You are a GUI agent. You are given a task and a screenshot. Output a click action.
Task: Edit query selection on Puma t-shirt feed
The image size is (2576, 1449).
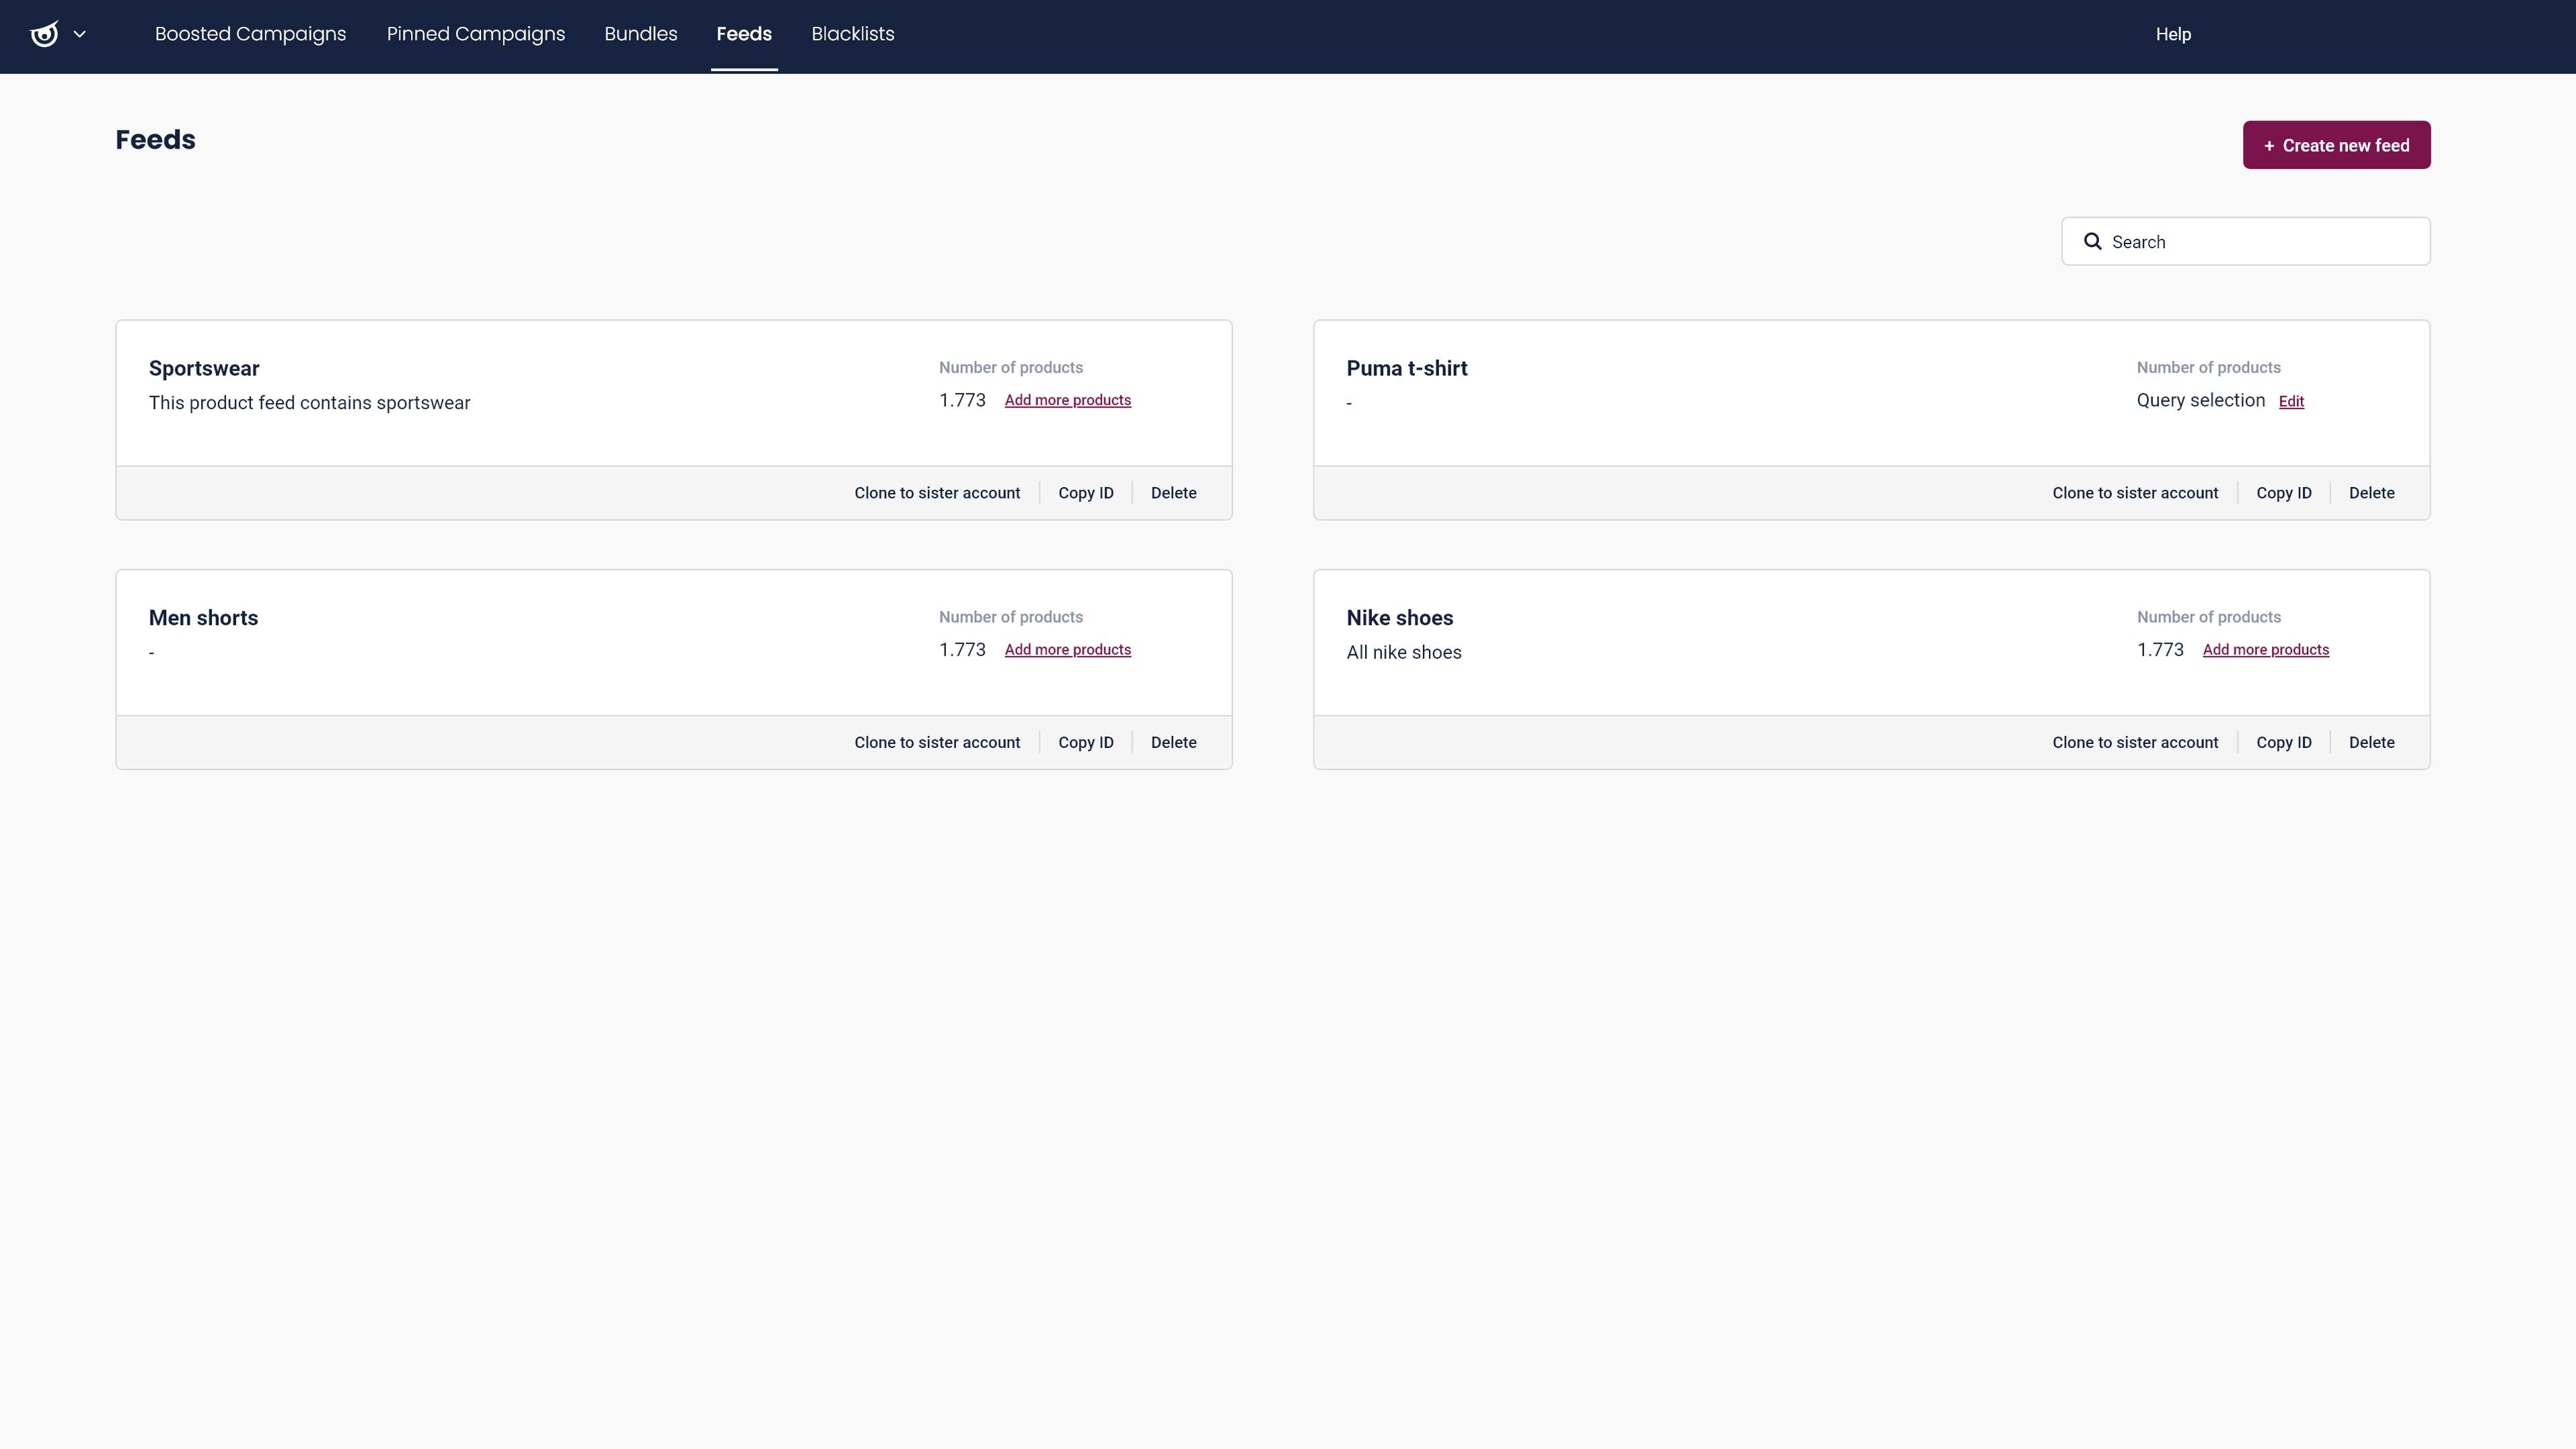(2291, 400)
